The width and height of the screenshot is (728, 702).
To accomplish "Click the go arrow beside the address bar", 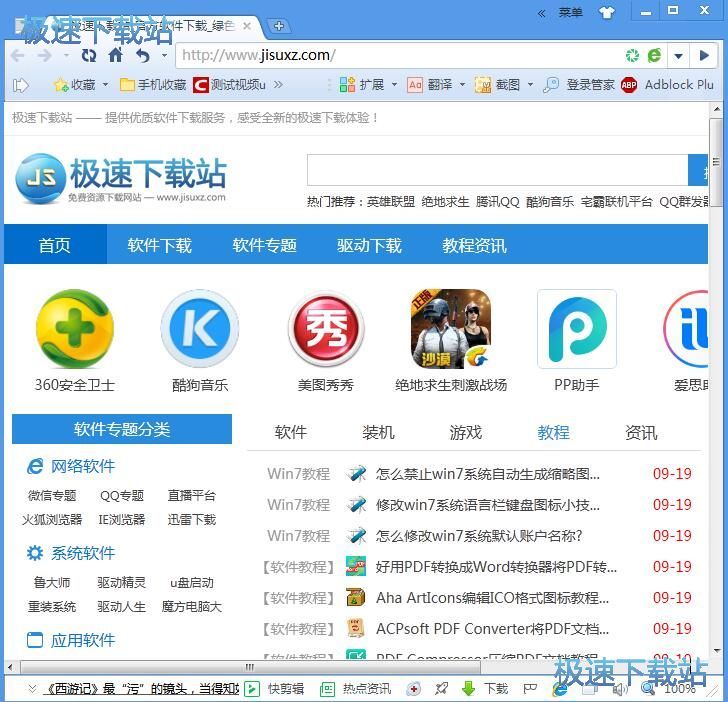I will 704,56.
